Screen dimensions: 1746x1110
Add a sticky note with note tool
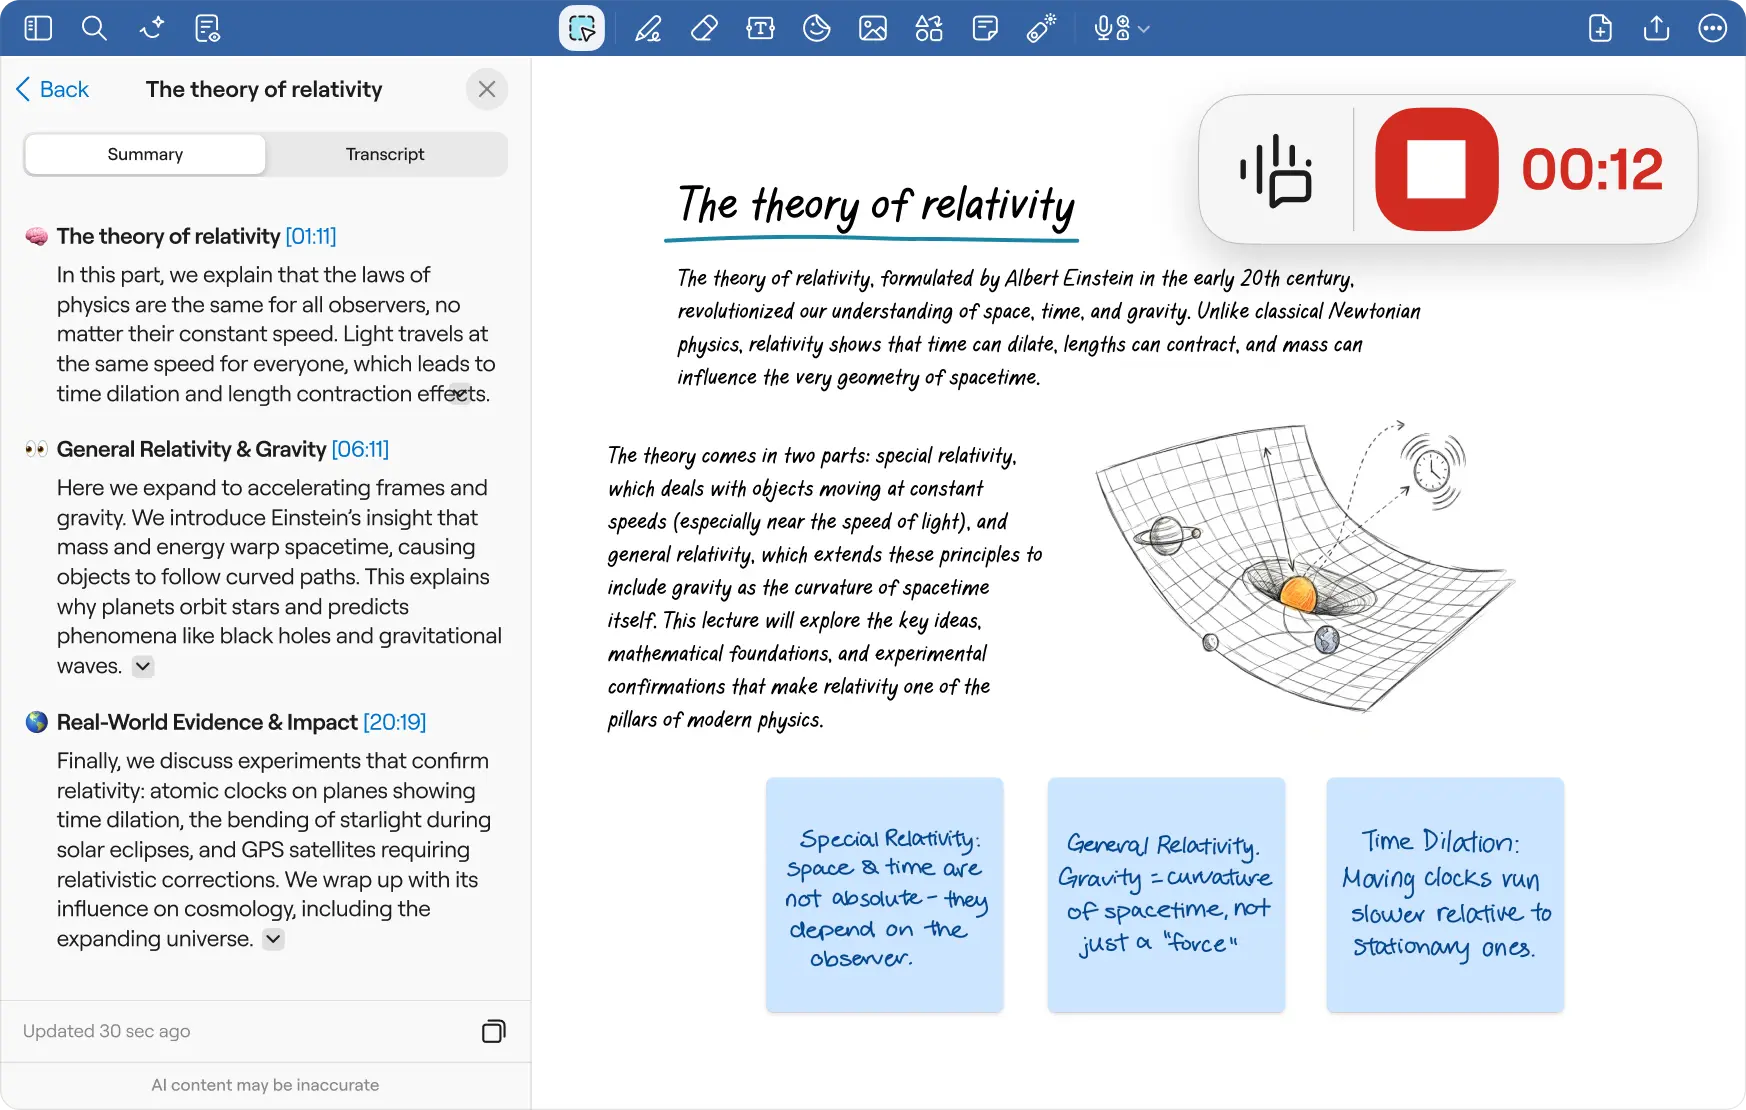coord(985,28)
